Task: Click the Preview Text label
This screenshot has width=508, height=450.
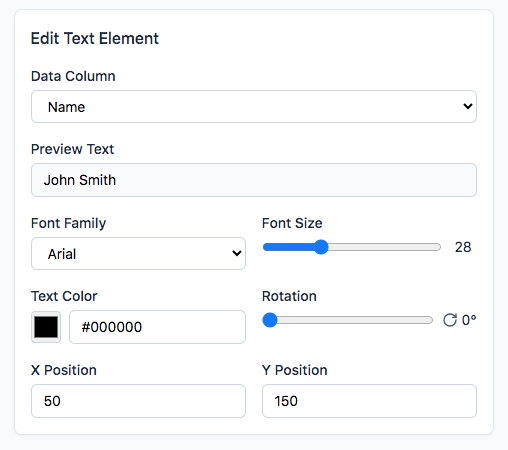Action: [x=72, y=149]
